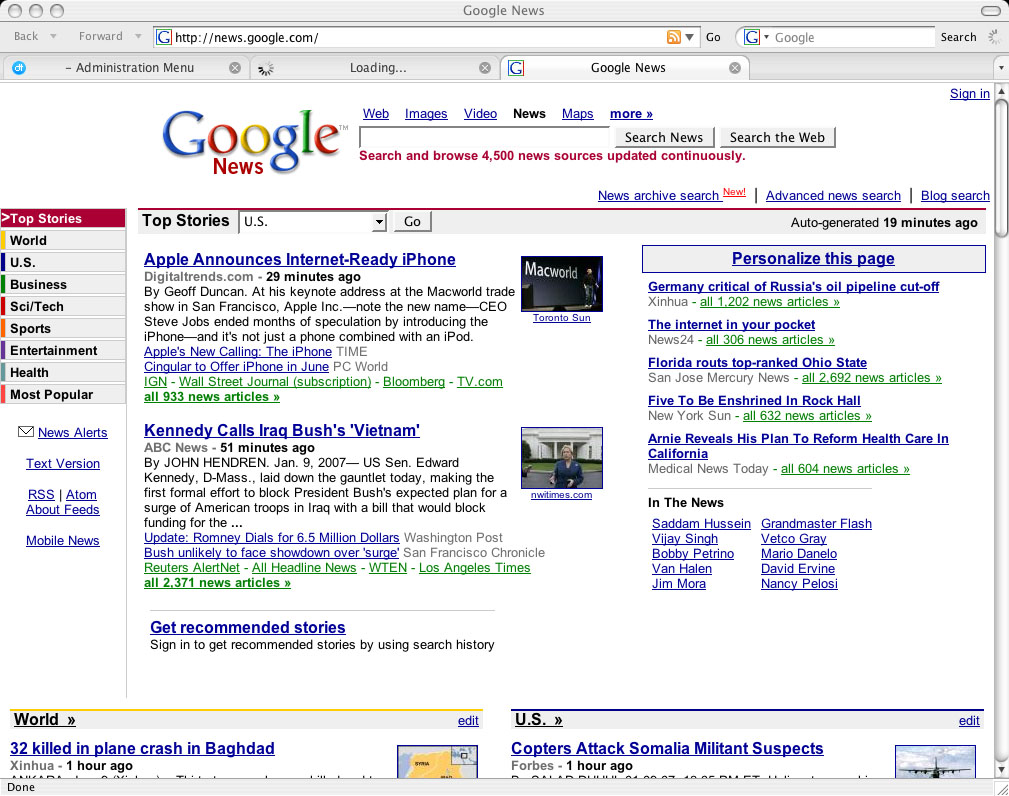
Task: Open News archive search link
Action: pyautogui.click(x=658, y=195)
